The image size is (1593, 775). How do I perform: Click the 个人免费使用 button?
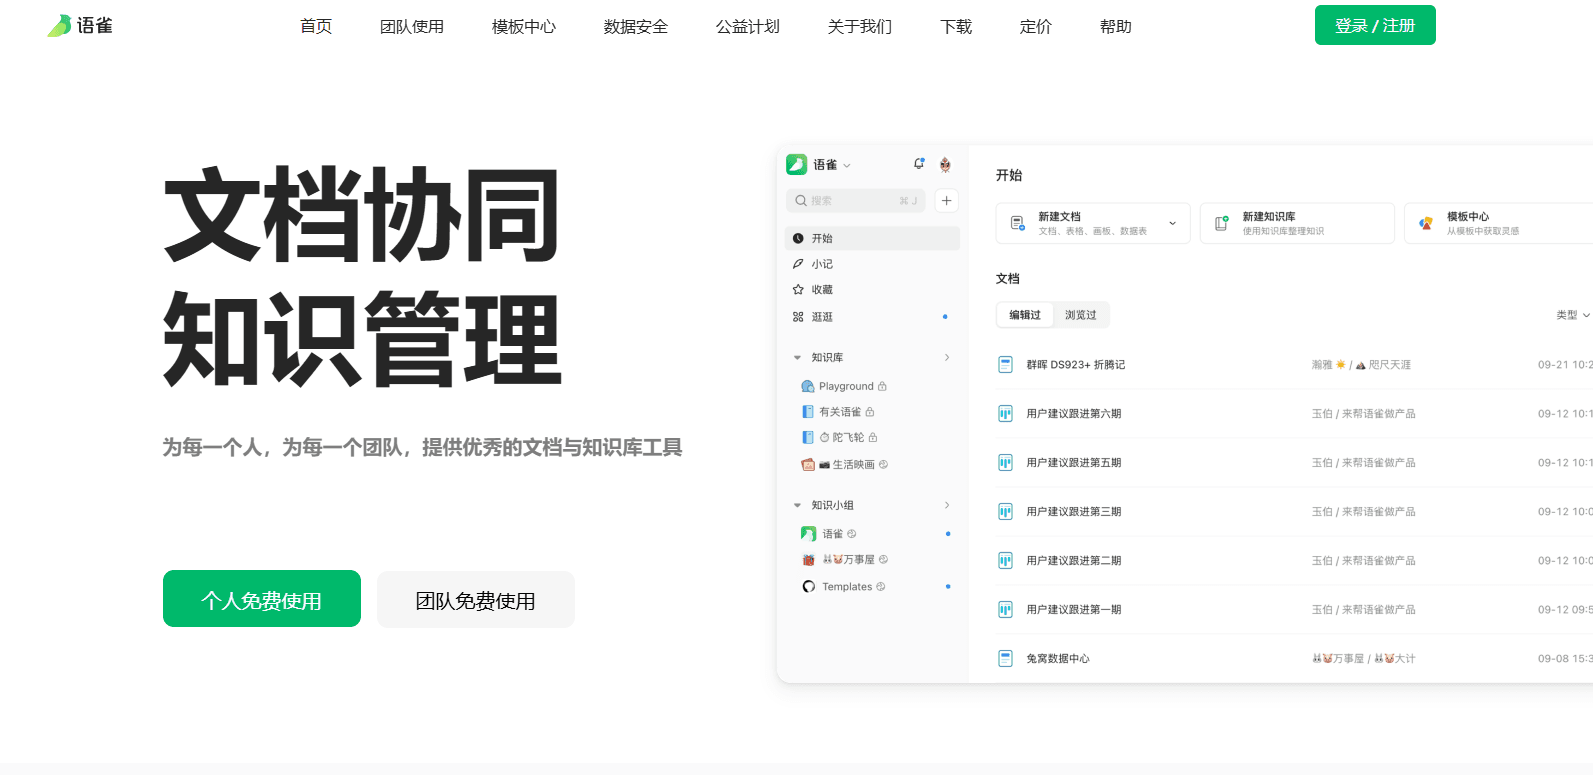[x=262, y=599]
